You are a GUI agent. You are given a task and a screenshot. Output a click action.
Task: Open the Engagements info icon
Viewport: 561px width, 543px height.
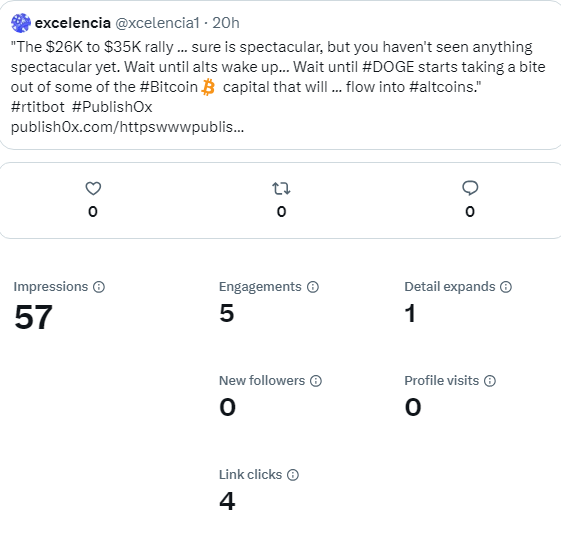click(x=313, y=287)
